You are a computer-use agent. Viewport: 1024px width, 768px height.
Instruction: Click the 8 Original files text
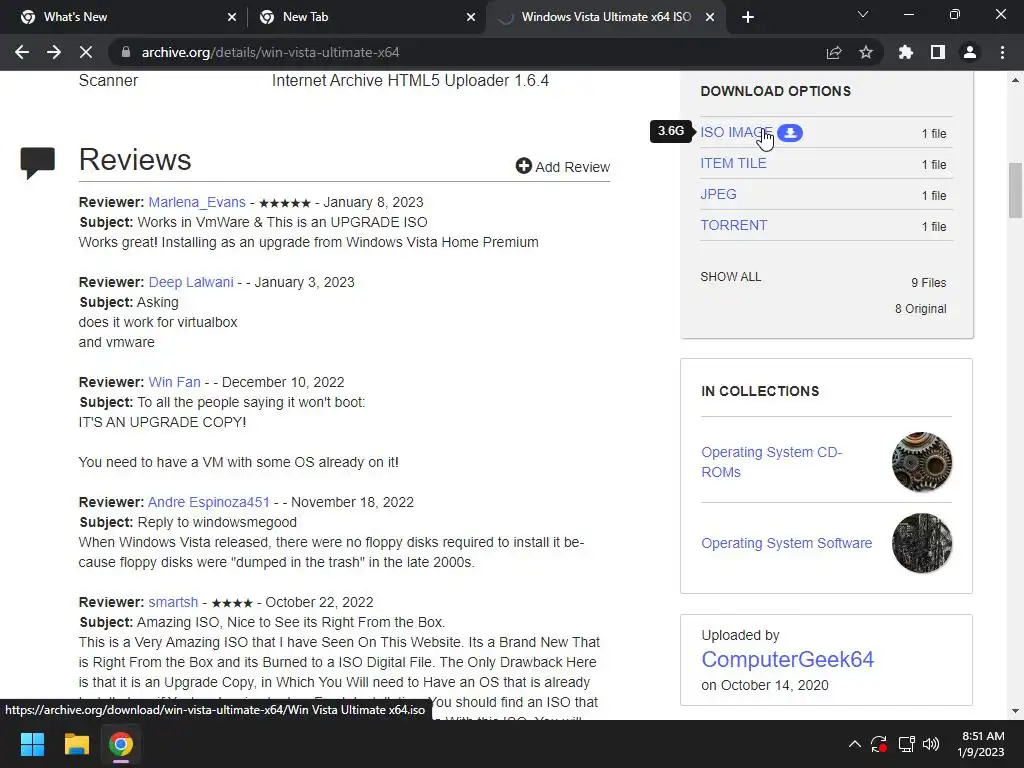point(920,309)
